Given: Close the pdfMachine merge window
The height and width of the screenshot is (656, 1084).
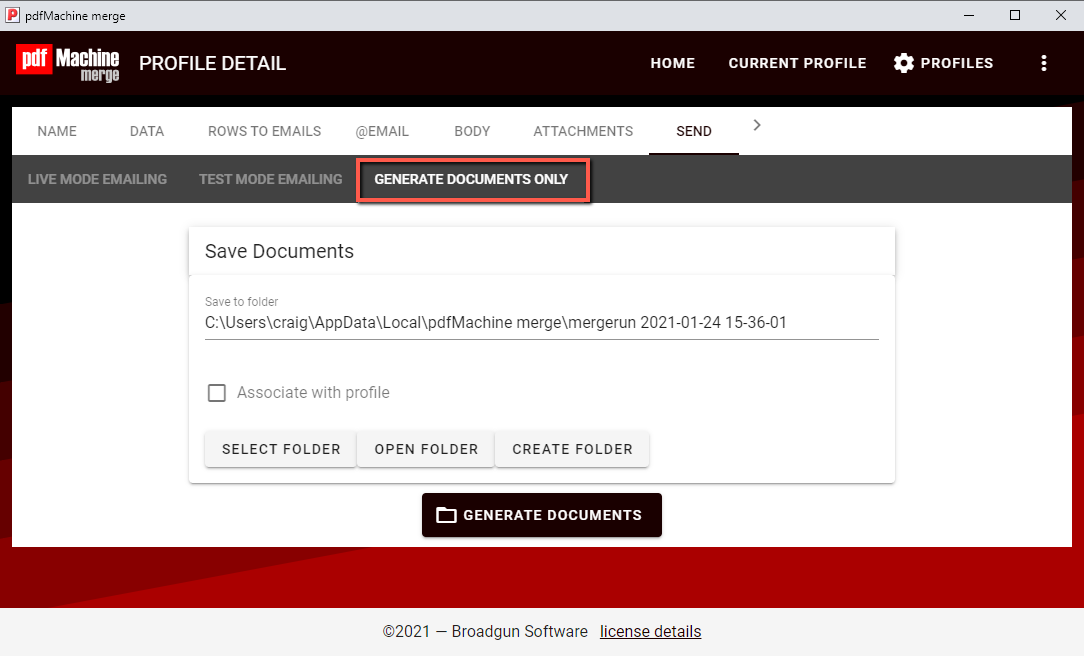Looking at the screenshot, I should tap(1060, 15).
